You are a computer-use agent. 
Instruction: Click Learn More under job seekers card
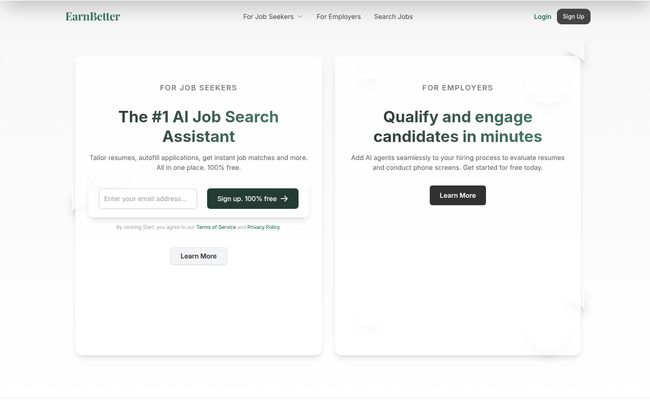(x=199, y=256)
